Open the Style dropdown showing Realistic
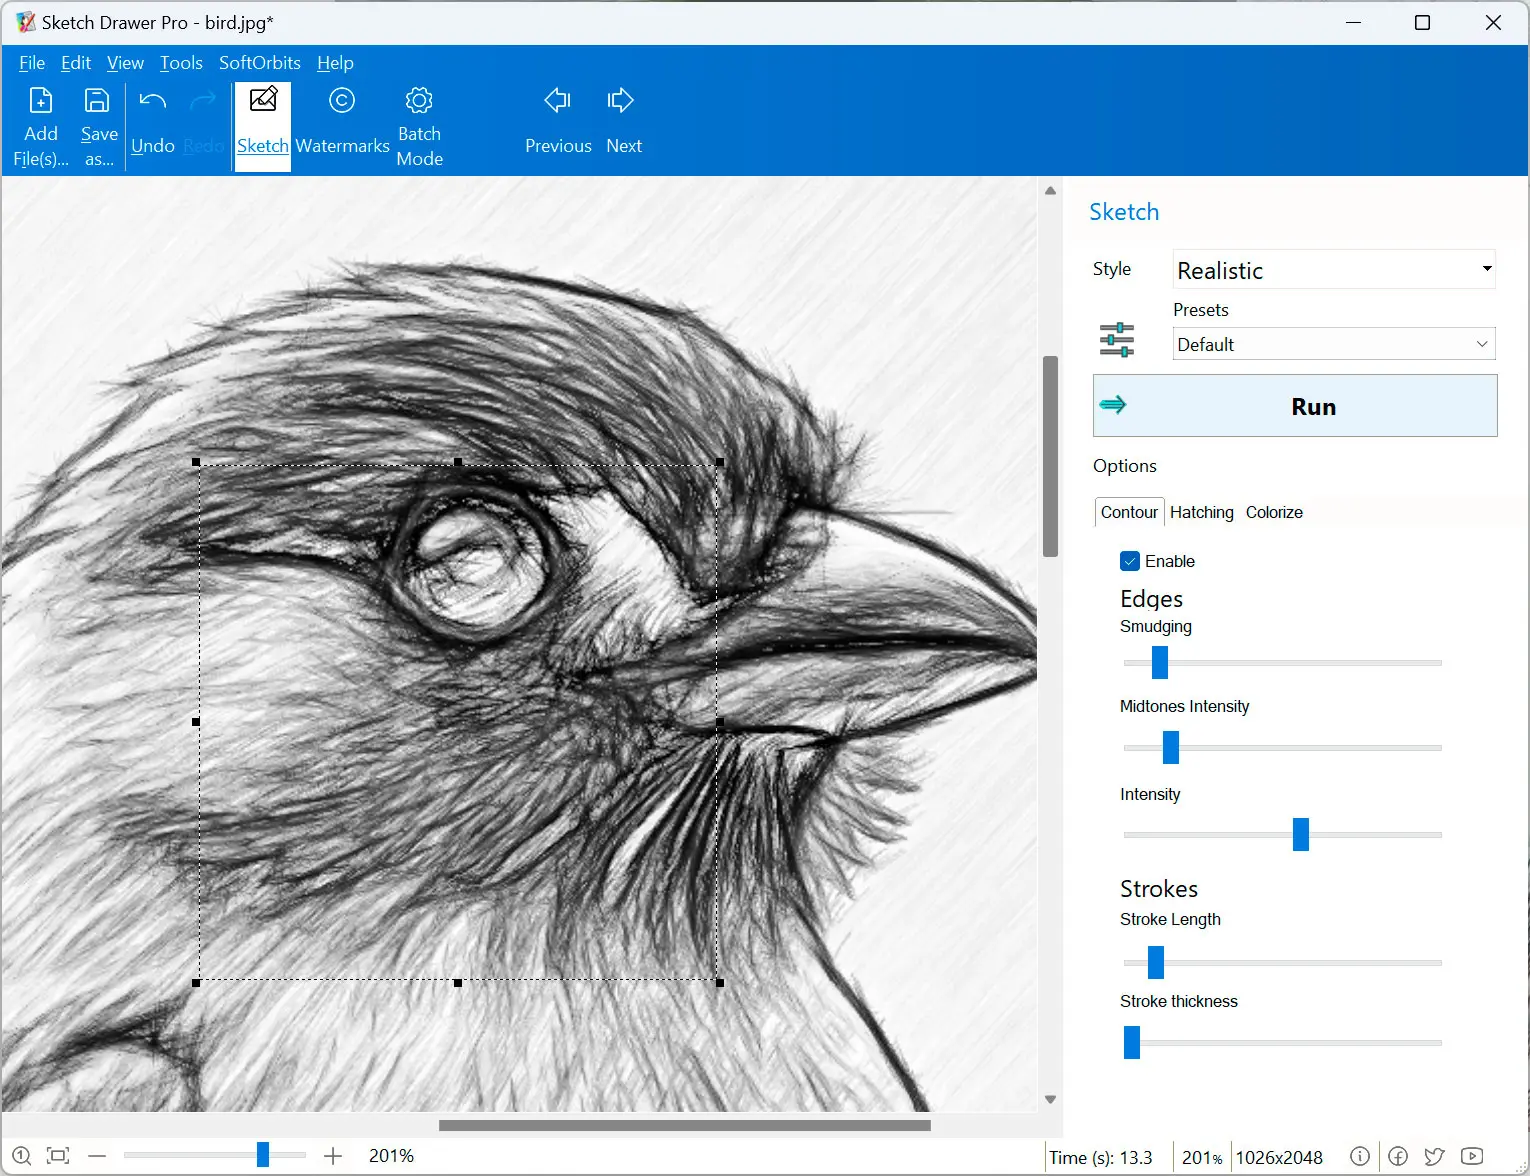This screenshot has width=1530, height=1176. pos(1333,270)
